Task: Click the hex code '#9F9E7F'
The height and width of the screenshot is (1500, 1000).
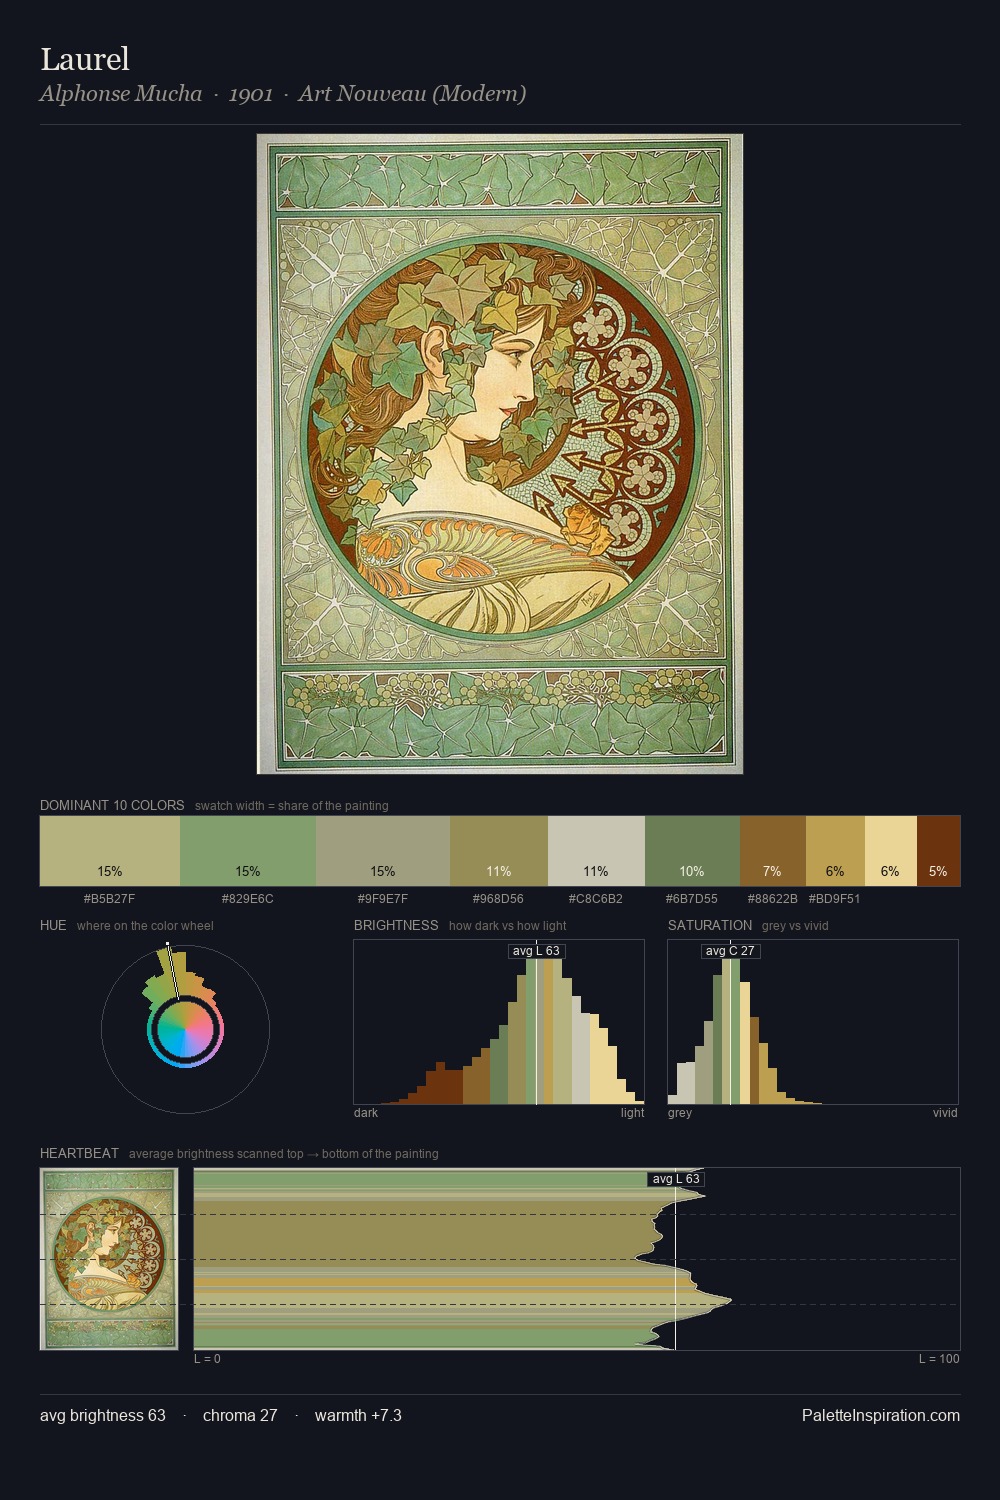Action: (383, 899)
